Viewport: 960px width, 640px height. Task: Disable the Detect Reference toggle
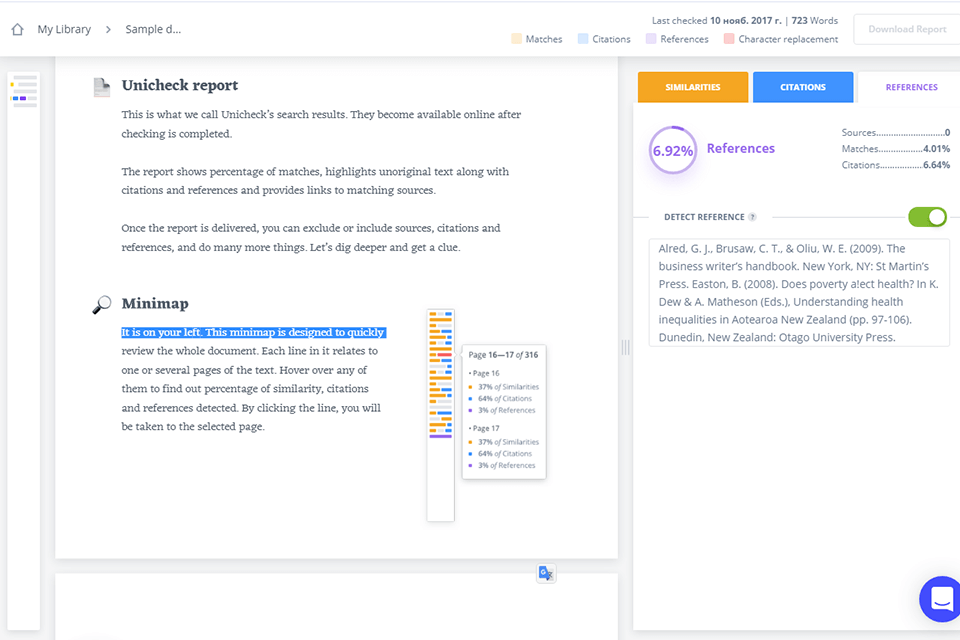point(927,216)
